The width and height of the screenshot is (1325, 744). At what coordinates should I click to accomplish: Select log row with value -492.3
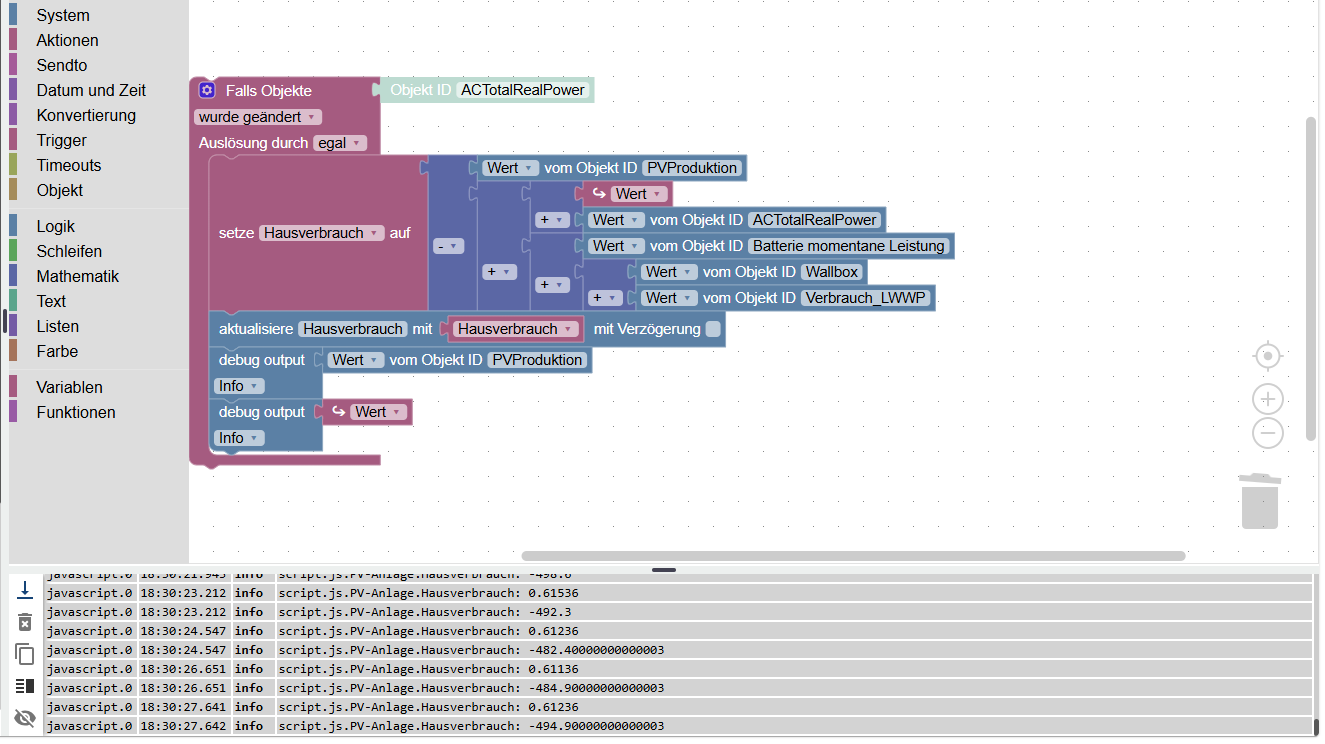(677, 612)
